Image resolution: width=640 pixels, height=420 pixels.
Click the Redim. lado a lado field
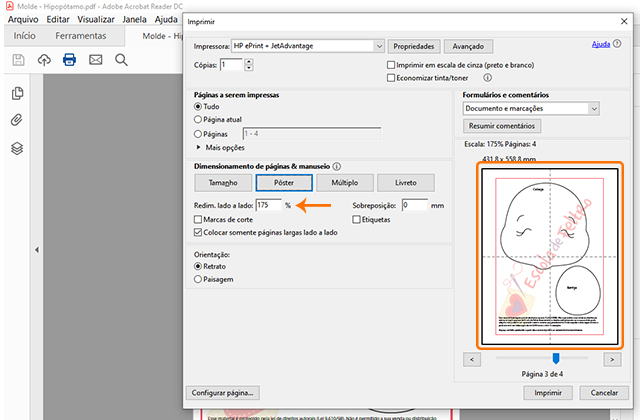[267, 205]
